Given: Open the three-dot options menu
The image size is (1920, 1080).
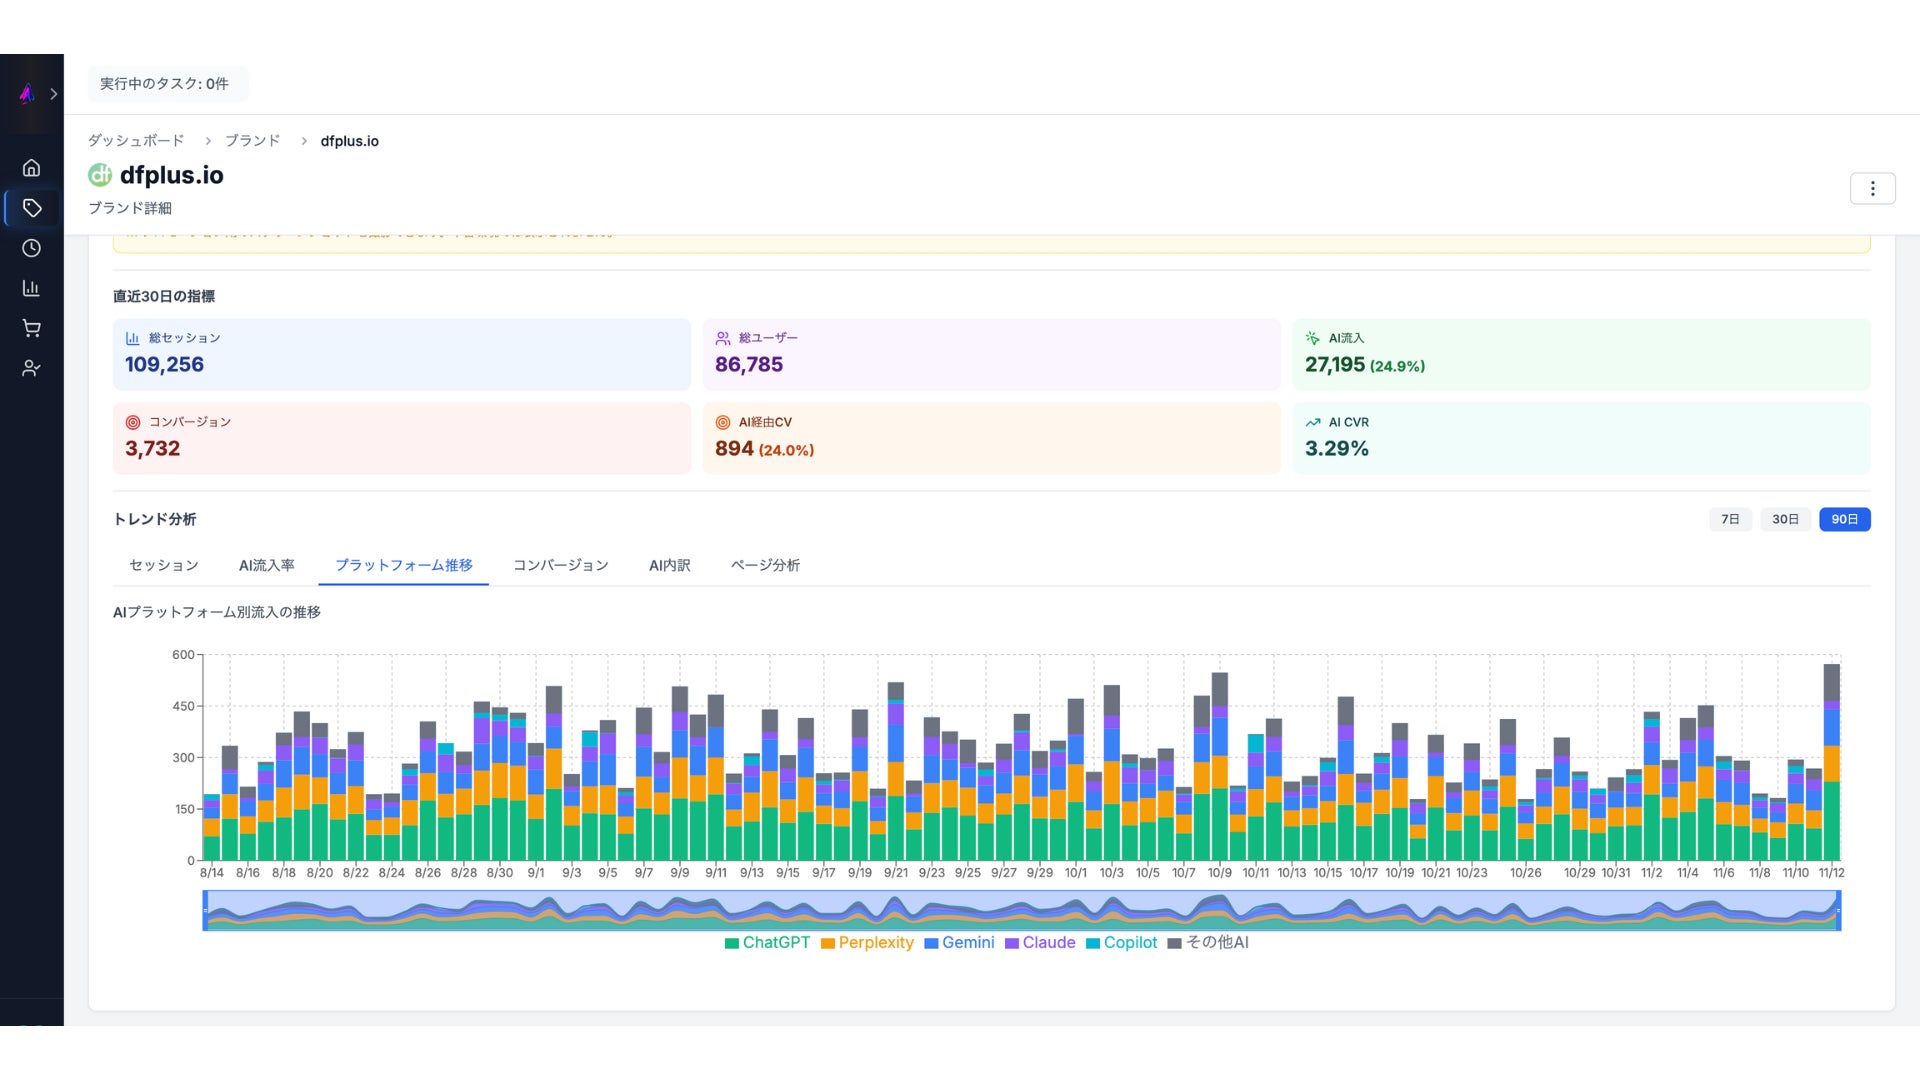Looking at the screenshot, I should tap(1872, 188).
